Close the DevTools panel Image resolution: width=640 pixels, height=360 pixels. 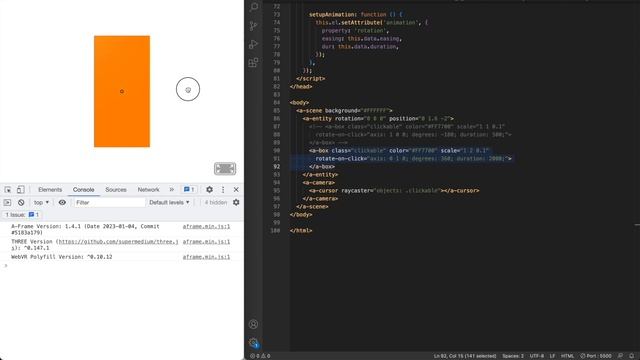[x=236, y=189]
